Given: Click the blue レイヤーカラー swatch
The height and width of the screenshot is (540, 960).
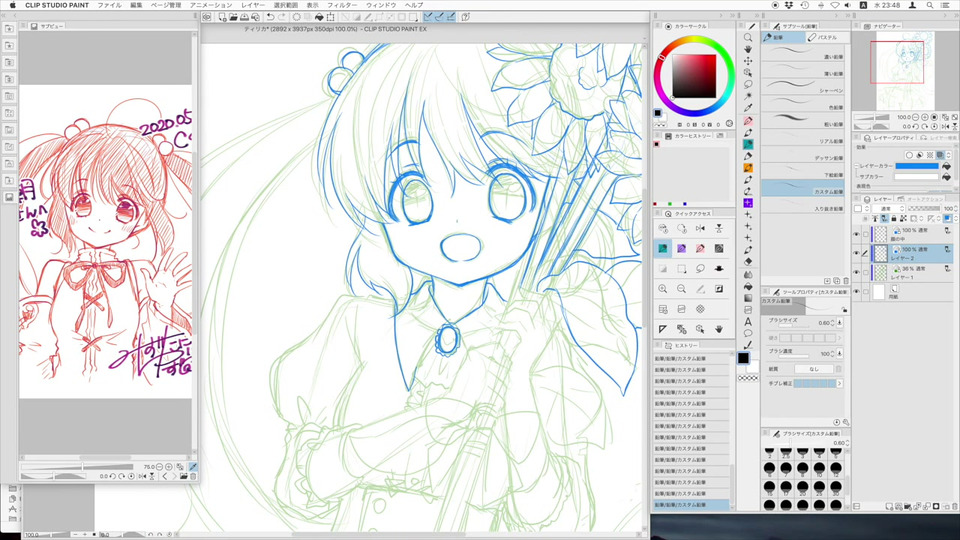Looking at the screenshot, I should [917, 166].
